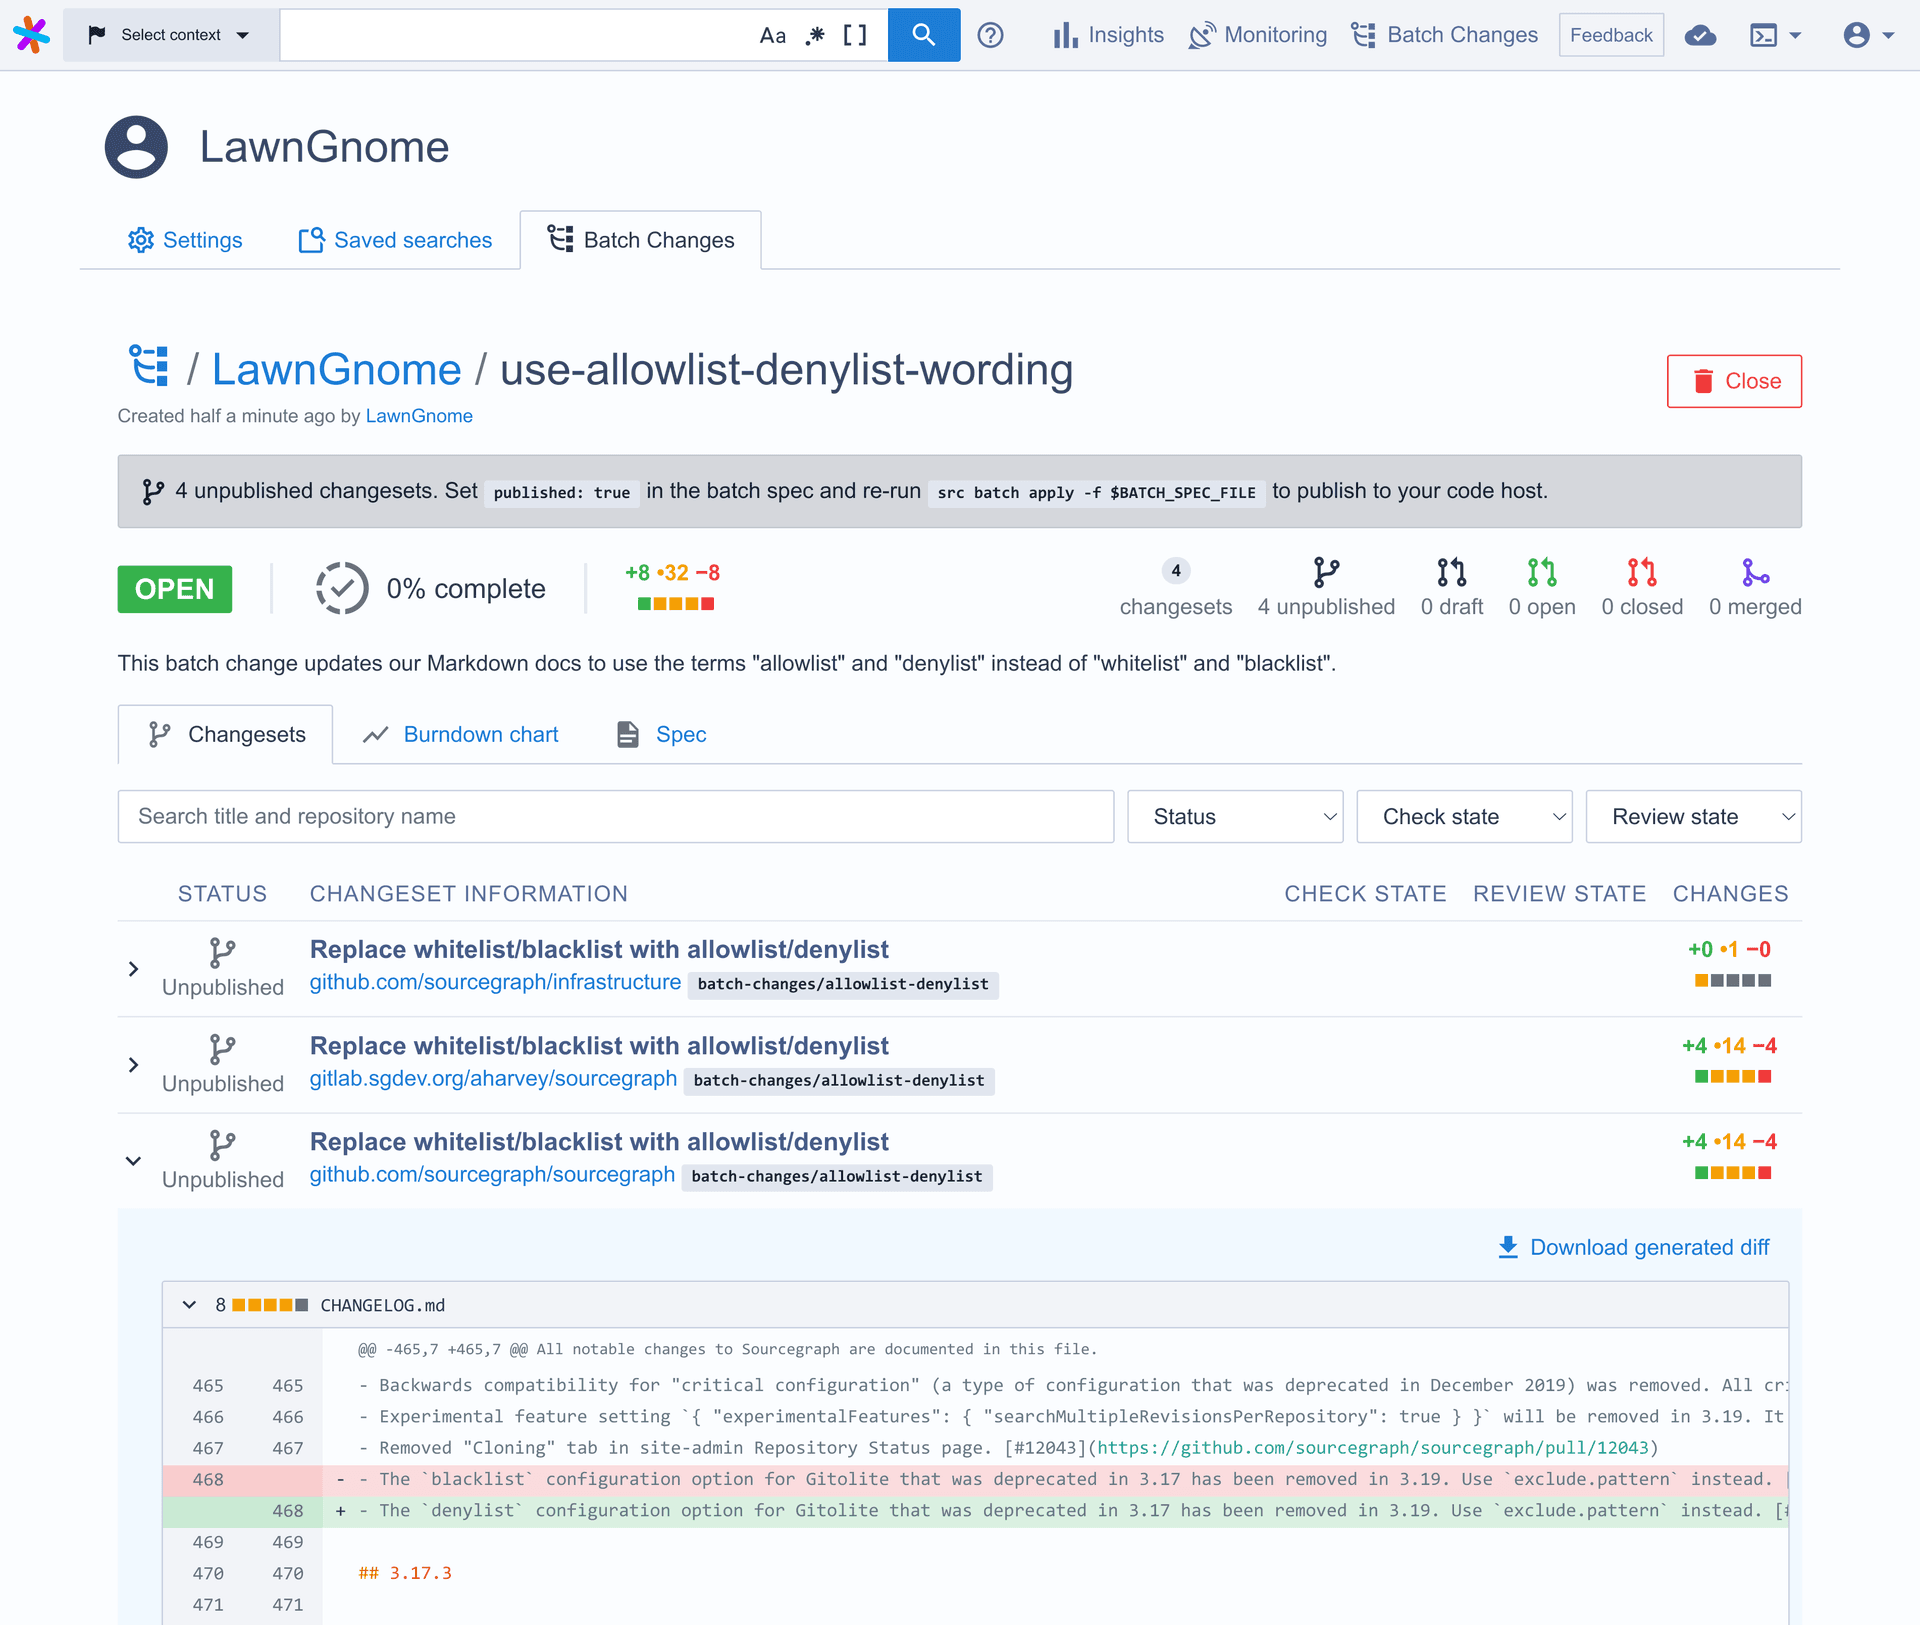Open the Settings tab
This screenshot has width=1920, height=1625.
pos(185,240)
